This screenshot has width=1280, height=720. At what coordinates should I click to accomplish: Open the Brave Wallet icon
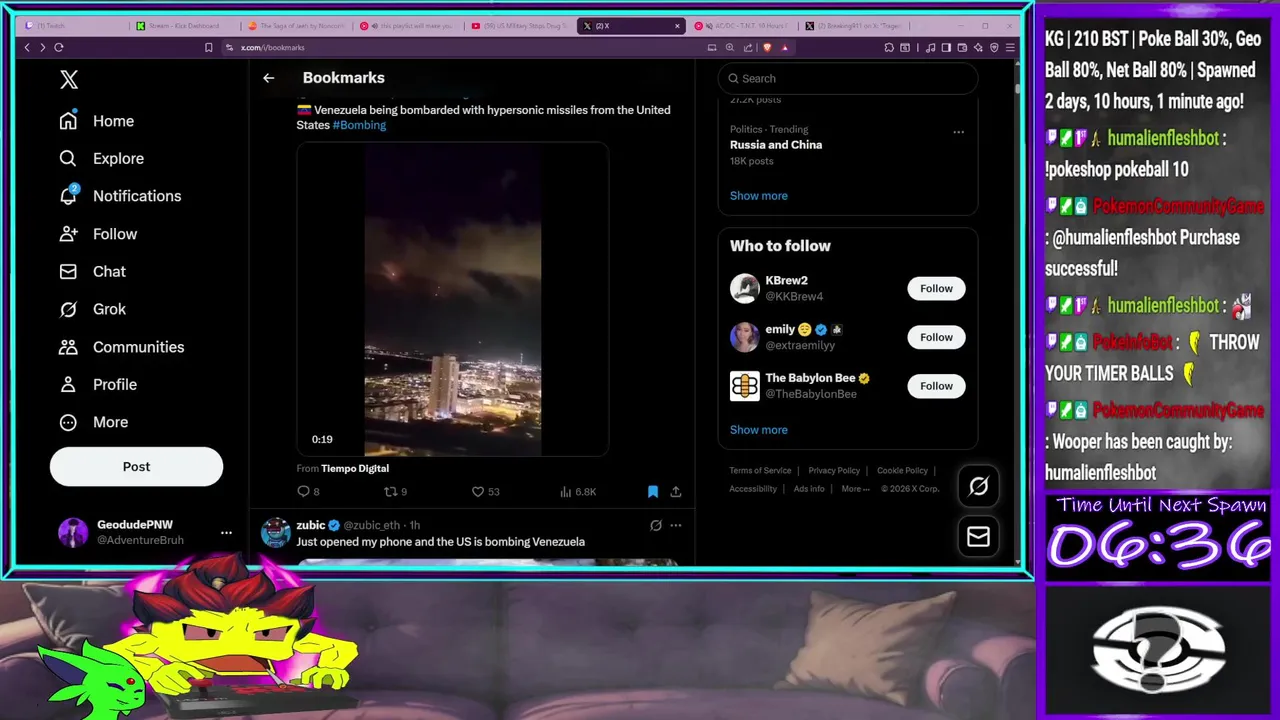[x=962, y=47]
